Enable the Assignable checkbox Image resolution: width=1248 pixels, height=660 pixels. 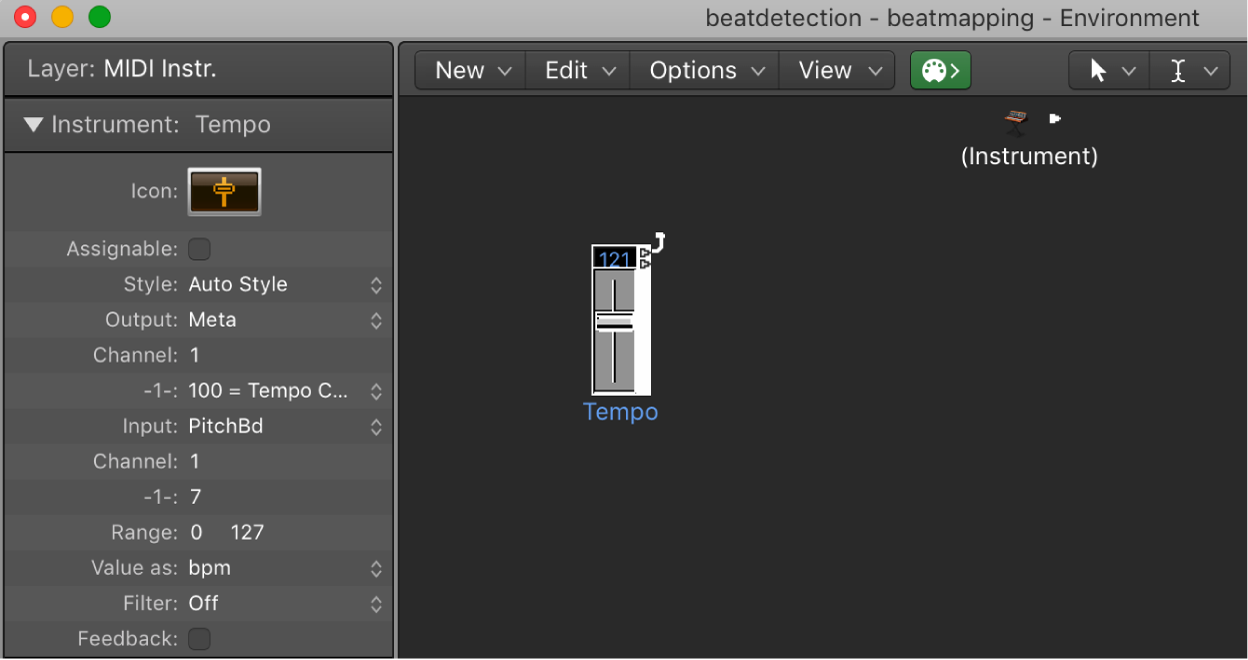[200, 249]
